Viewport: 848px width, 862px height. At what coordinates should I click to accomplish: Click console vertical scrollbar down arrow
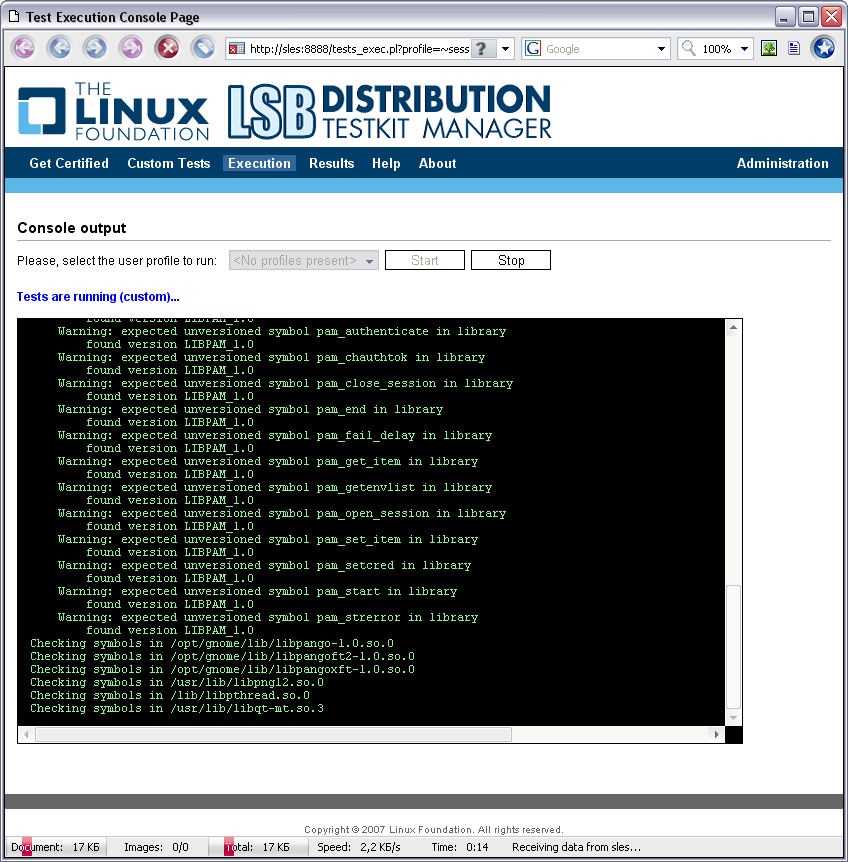click(733, 718)
